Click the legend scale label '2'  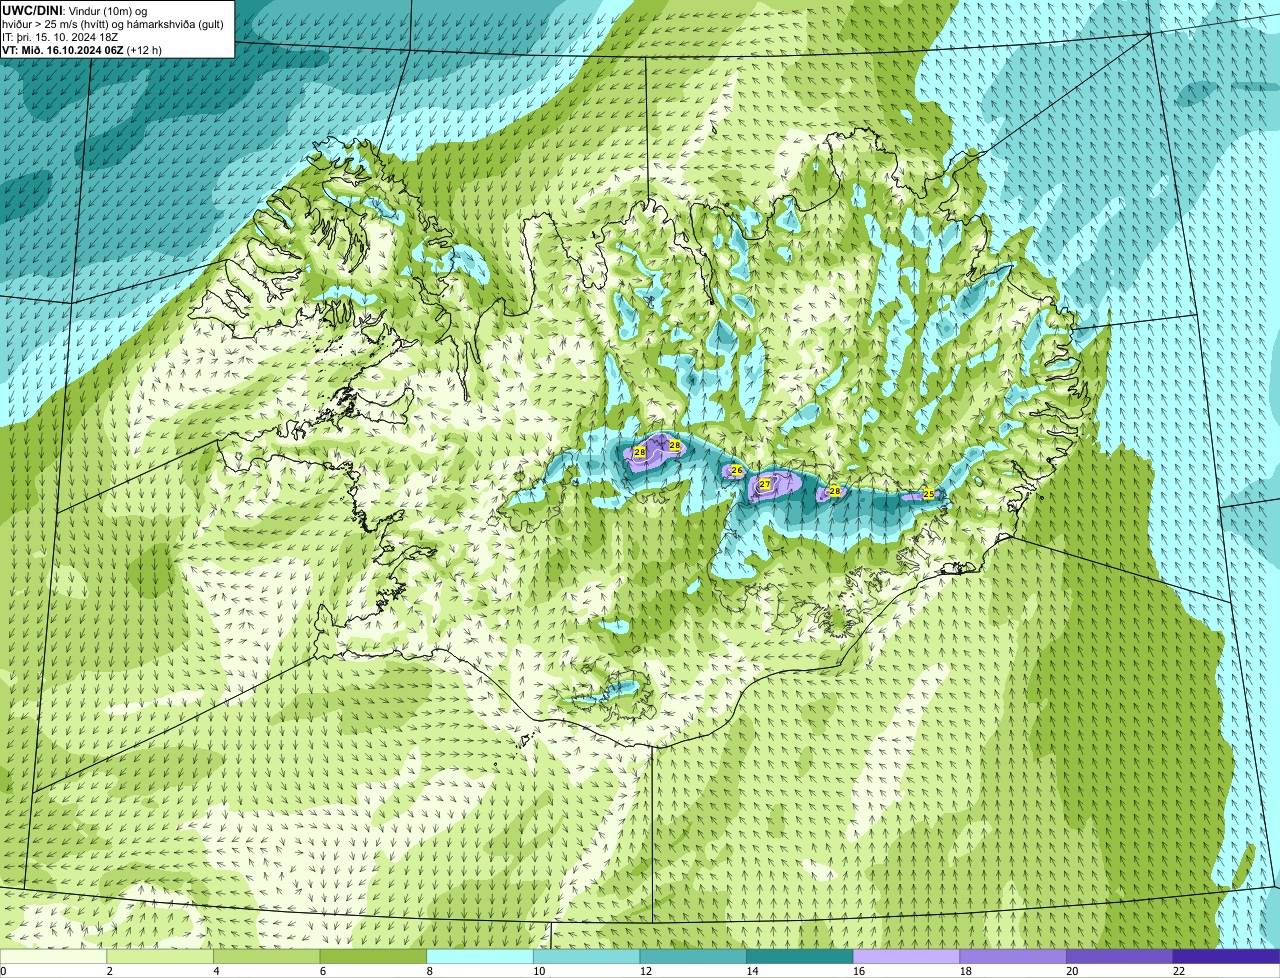pos(109,971)
